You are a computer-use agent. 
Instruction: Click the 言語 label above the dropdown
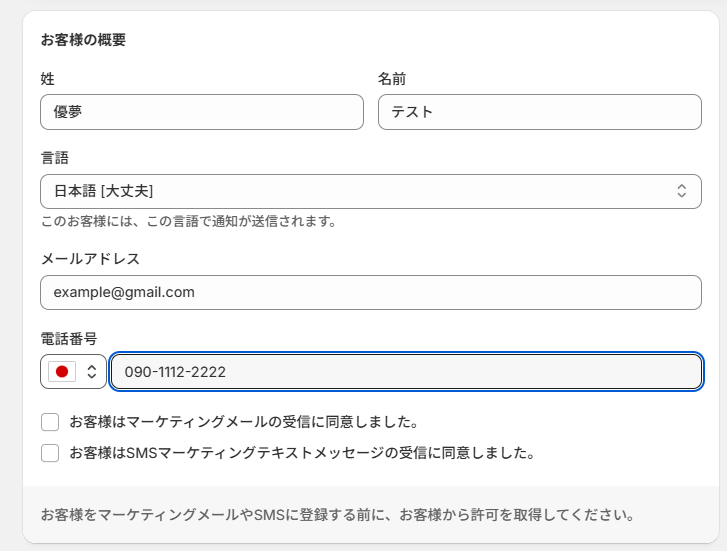[x=54, y=158]
